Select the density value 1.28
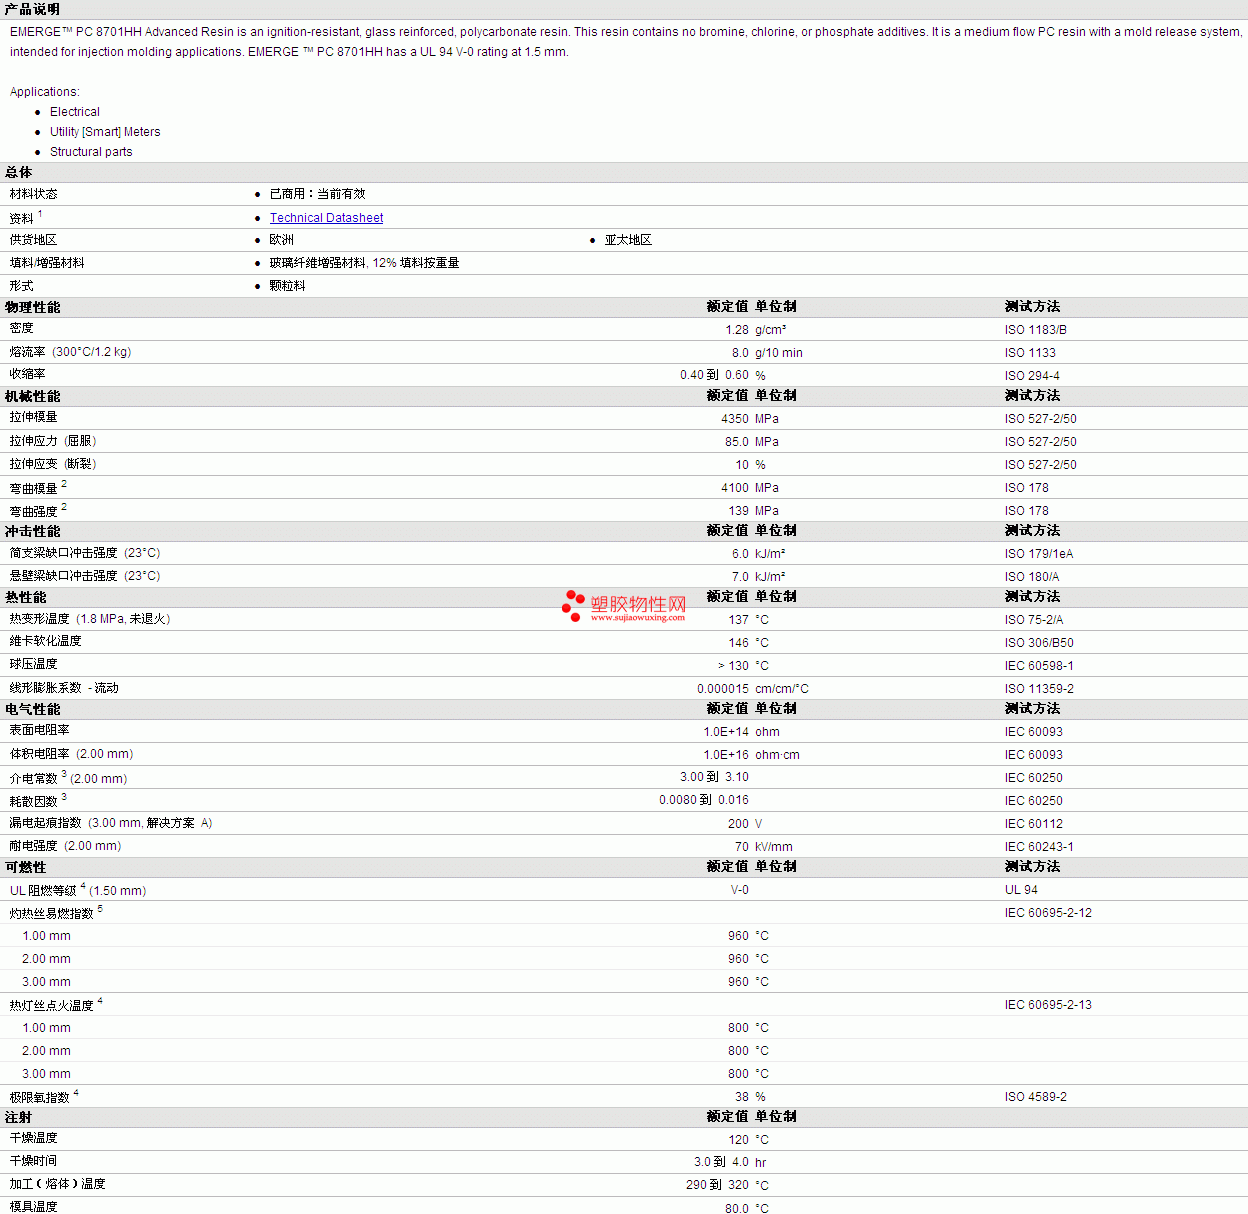This screenshot has width=1248, height=1214. click(737, 330)
